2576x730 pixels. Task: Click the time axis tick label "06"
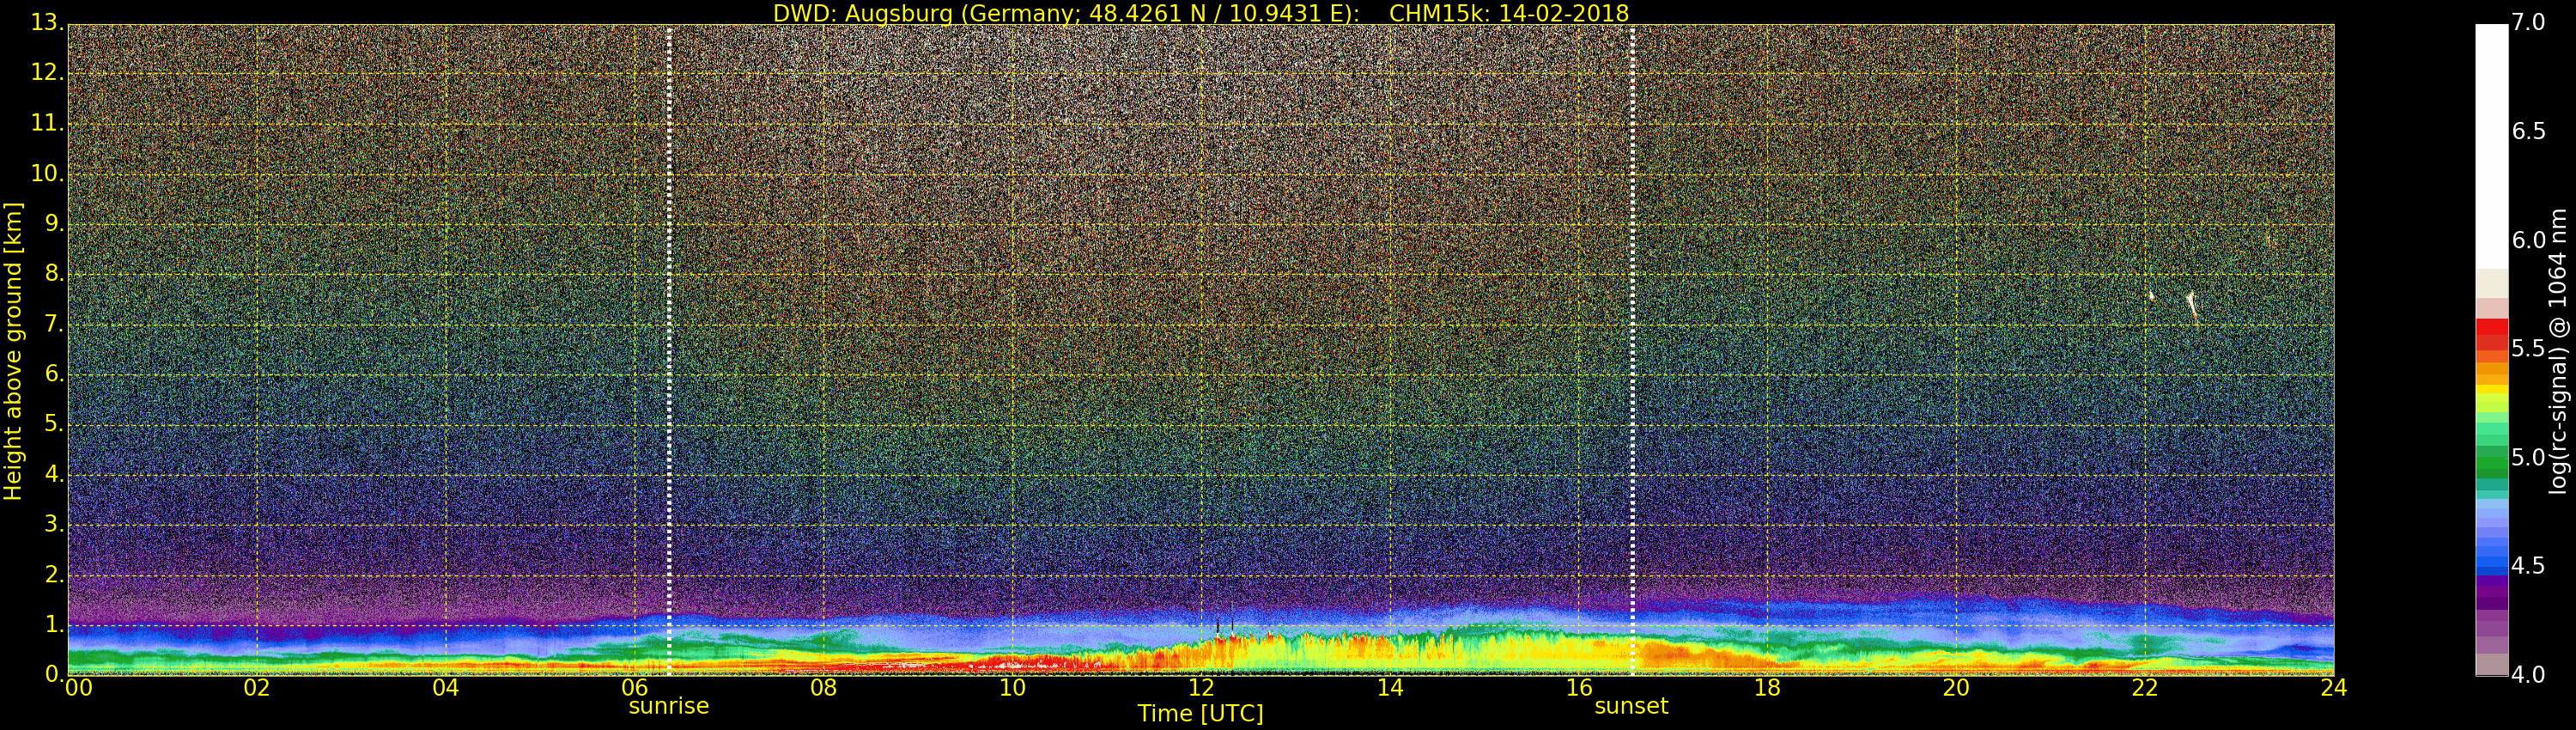click(634, 688)
